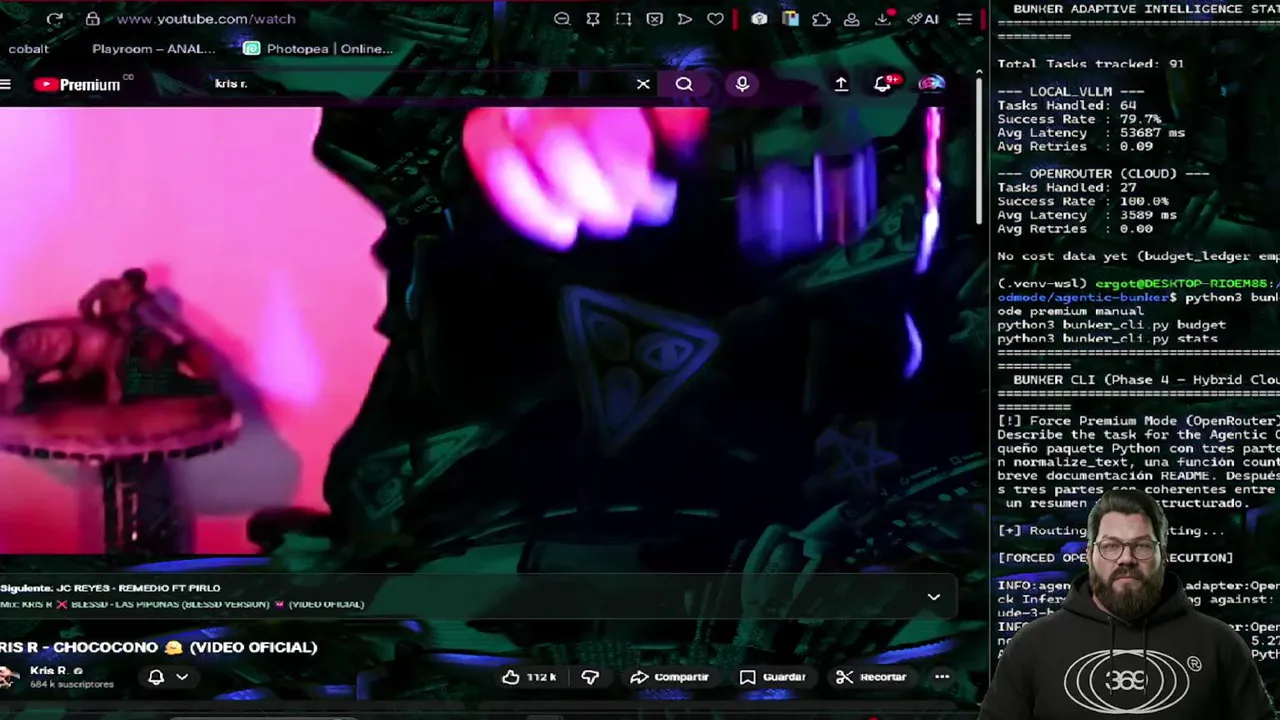This screenshot has width=1280, height=720.
Task: Dislike the video
Action: coord(590,677)
